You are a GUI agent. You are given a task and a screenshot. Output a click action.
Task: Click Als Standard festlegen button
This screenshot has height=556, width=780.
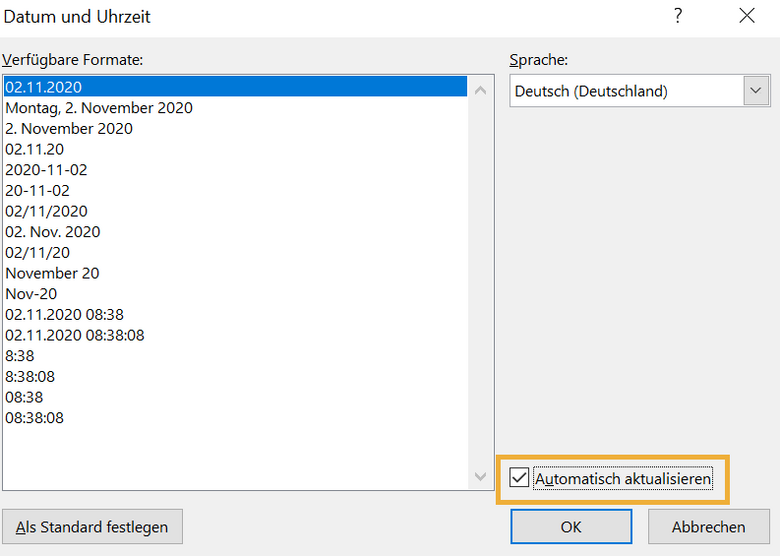[x=92, y=527]
